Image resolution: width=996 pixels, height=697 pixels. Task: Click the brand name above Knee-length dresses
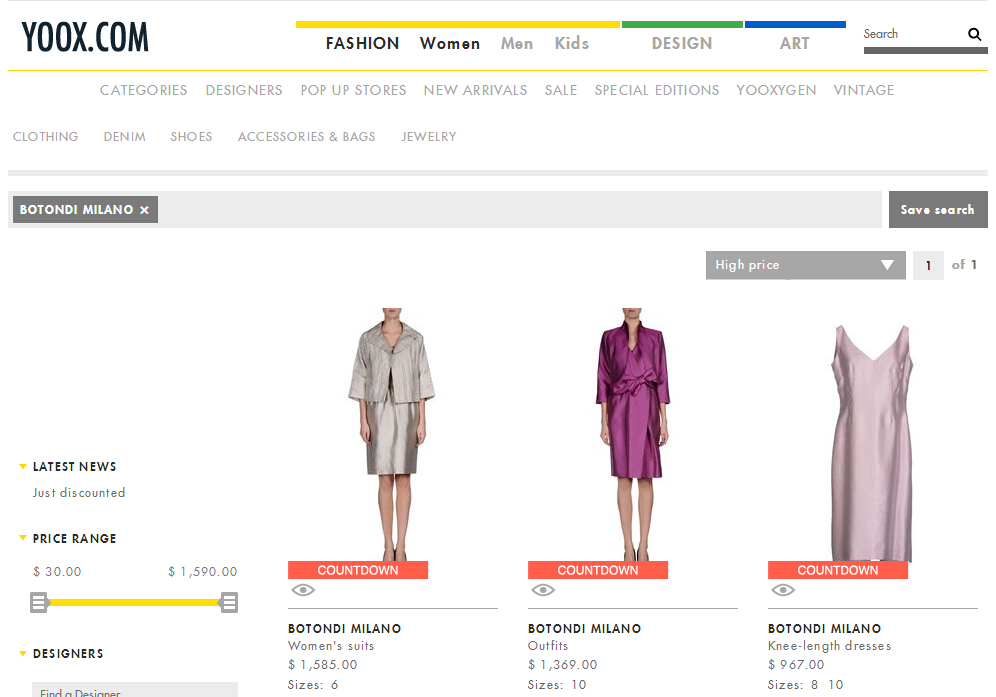pyautogui.click(x=824, y=628)
